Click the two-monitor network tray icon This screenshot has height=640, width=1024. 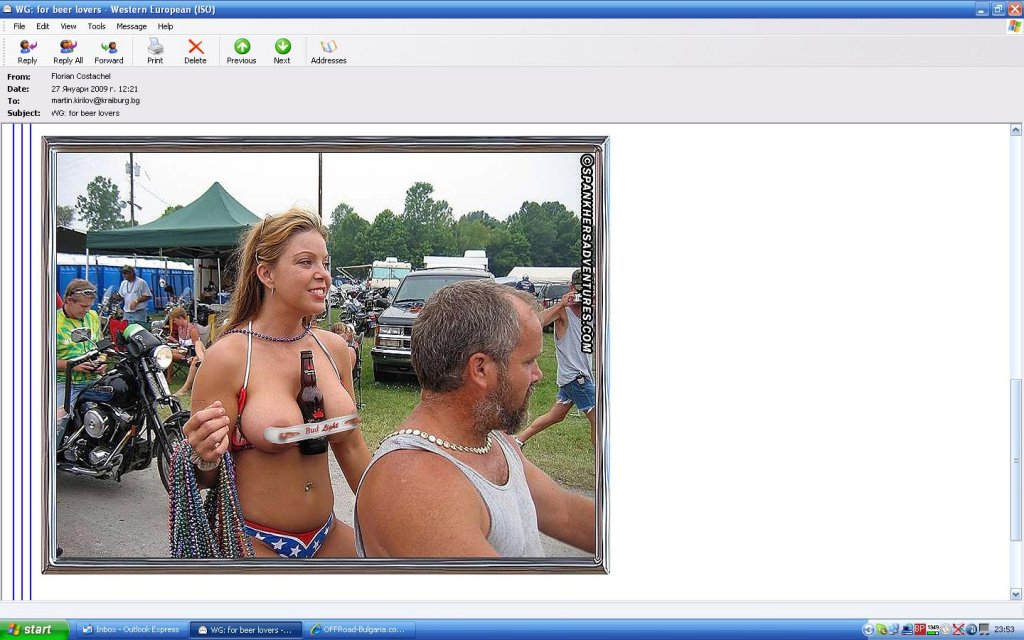894,630
